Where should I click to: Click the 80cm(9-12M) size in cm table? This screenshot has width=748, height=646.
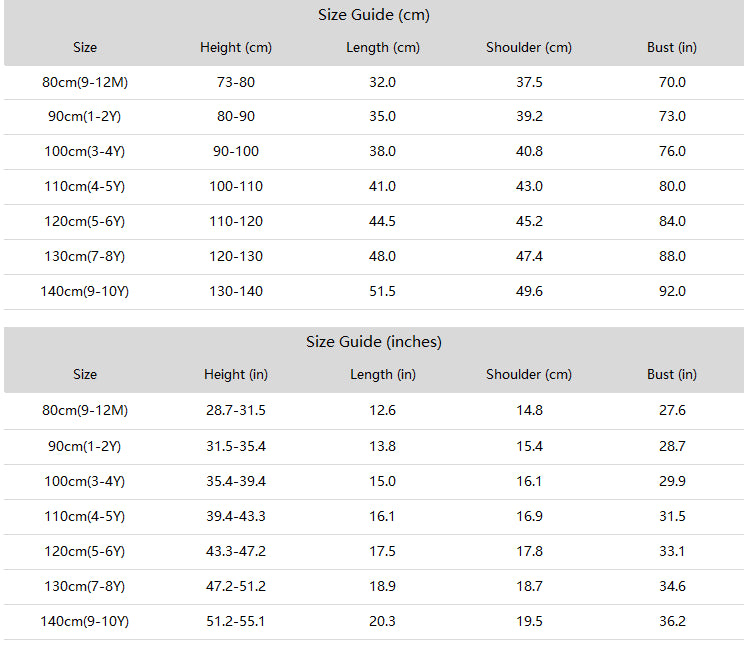[85, 82]
